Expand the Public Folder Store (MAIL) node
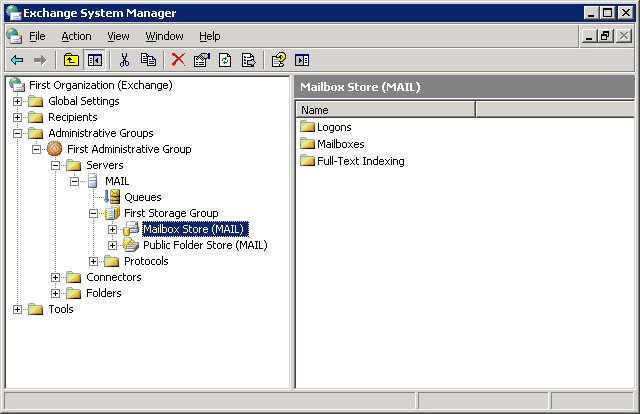Viewport: 640px width, 414px height. [x=113, y=245]
